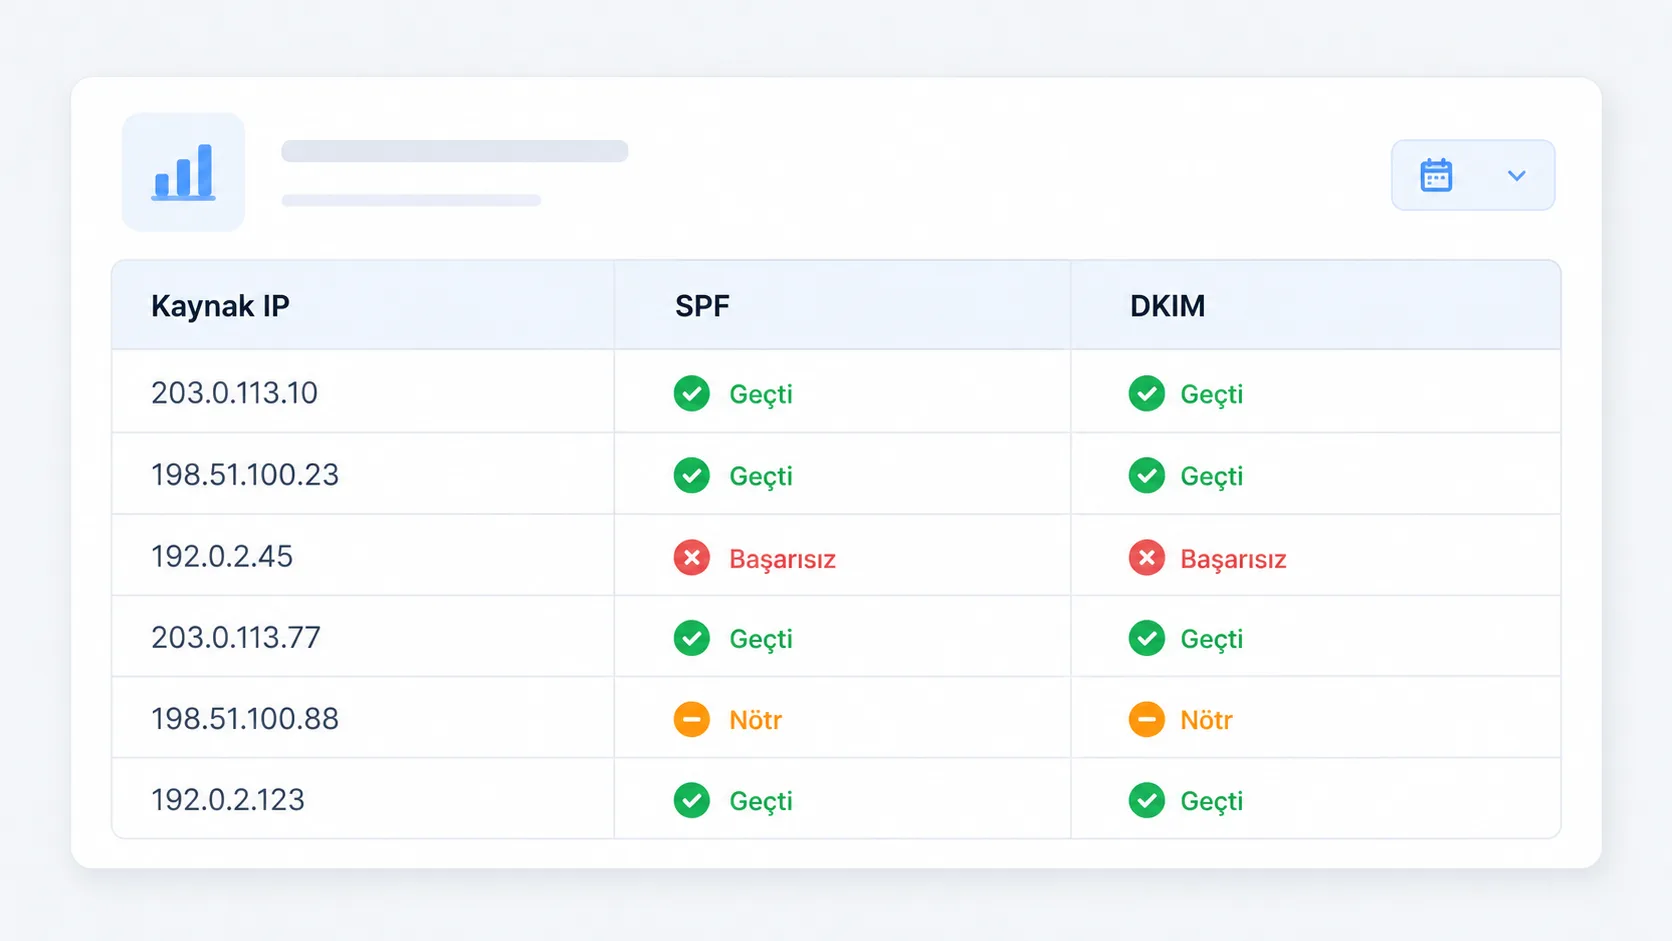Select source IP 203.0.113.77
Viewport: 1672px width, 941px height.
click(236, 638)
